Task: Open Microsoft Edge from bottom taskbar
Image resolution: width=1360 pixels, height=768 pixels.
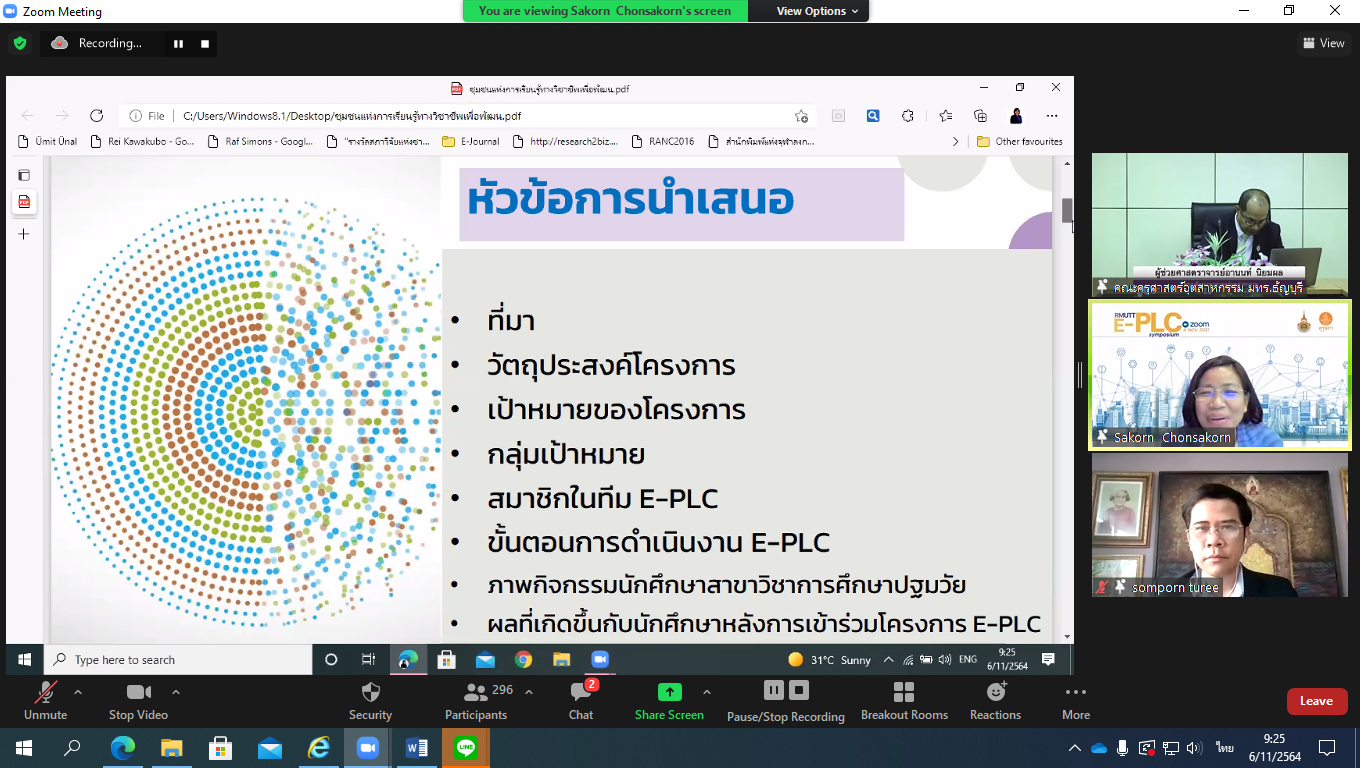Action: [x=122, y=748]
